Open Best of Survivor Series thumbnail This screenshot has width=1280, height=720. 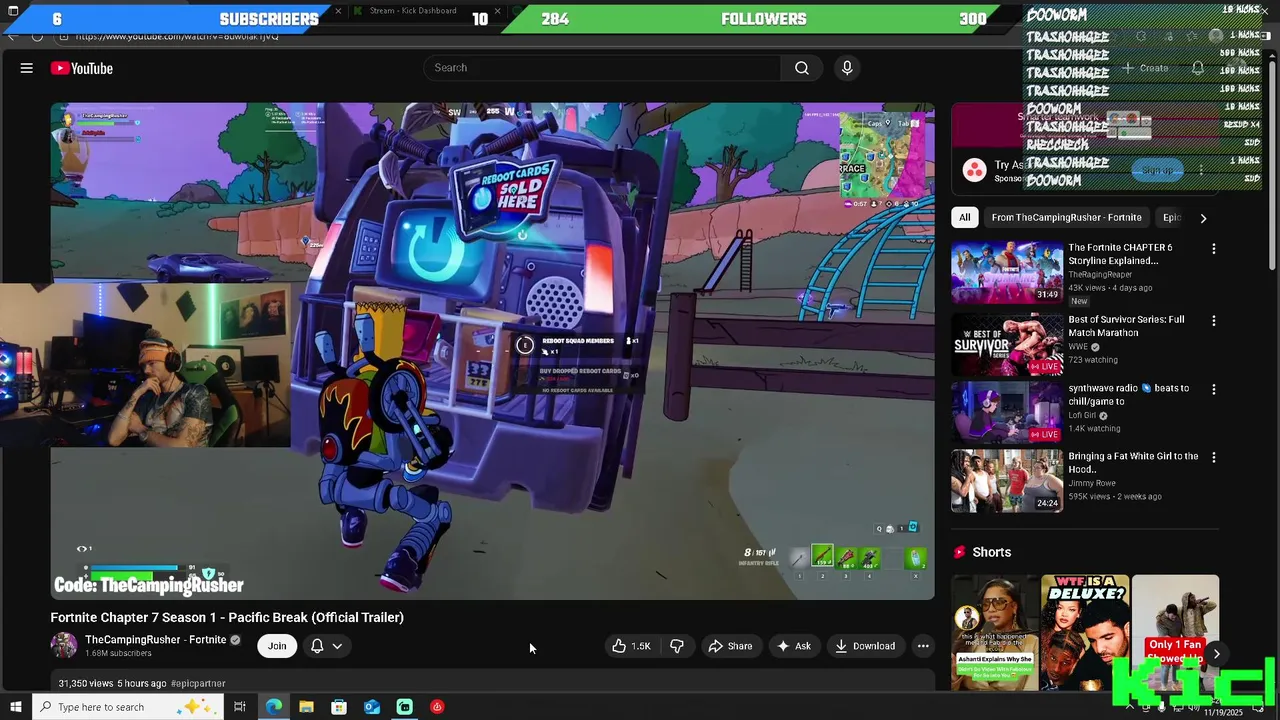click(1006, 344)
